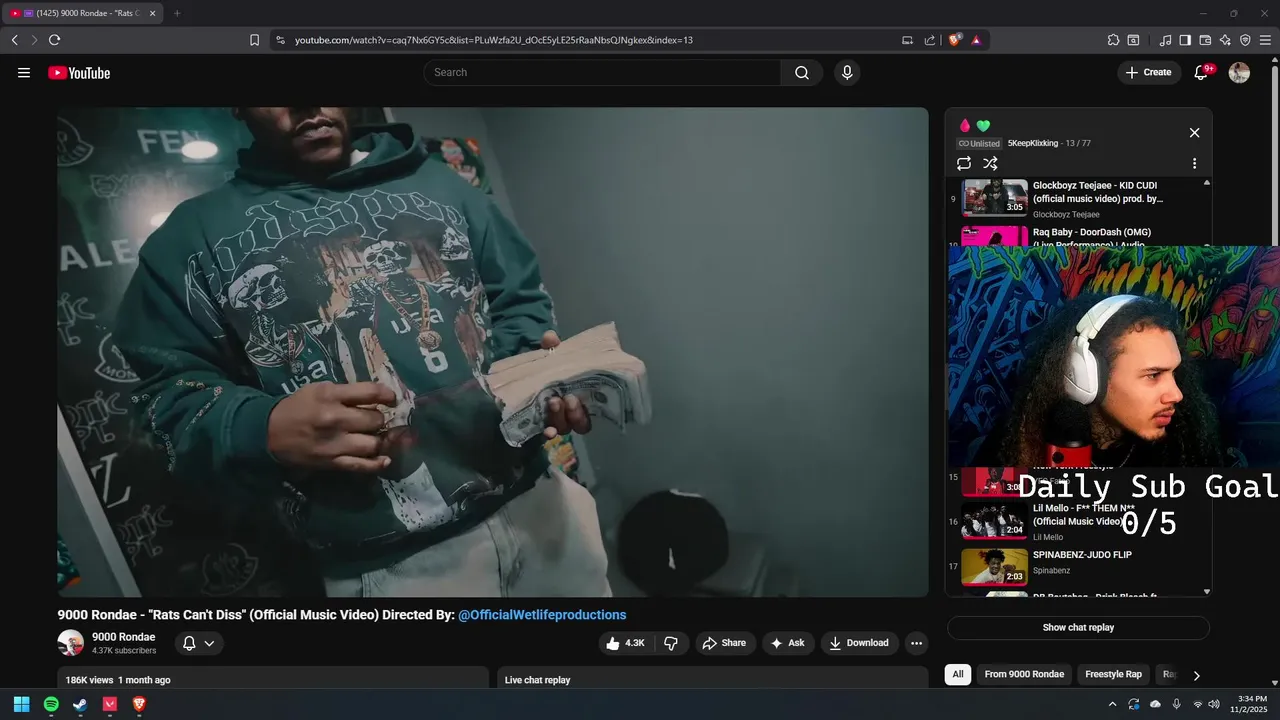Select the Freestyle Rap chip
The height and width of the screenshot is (720, 1280).
tap(1113, 674)
